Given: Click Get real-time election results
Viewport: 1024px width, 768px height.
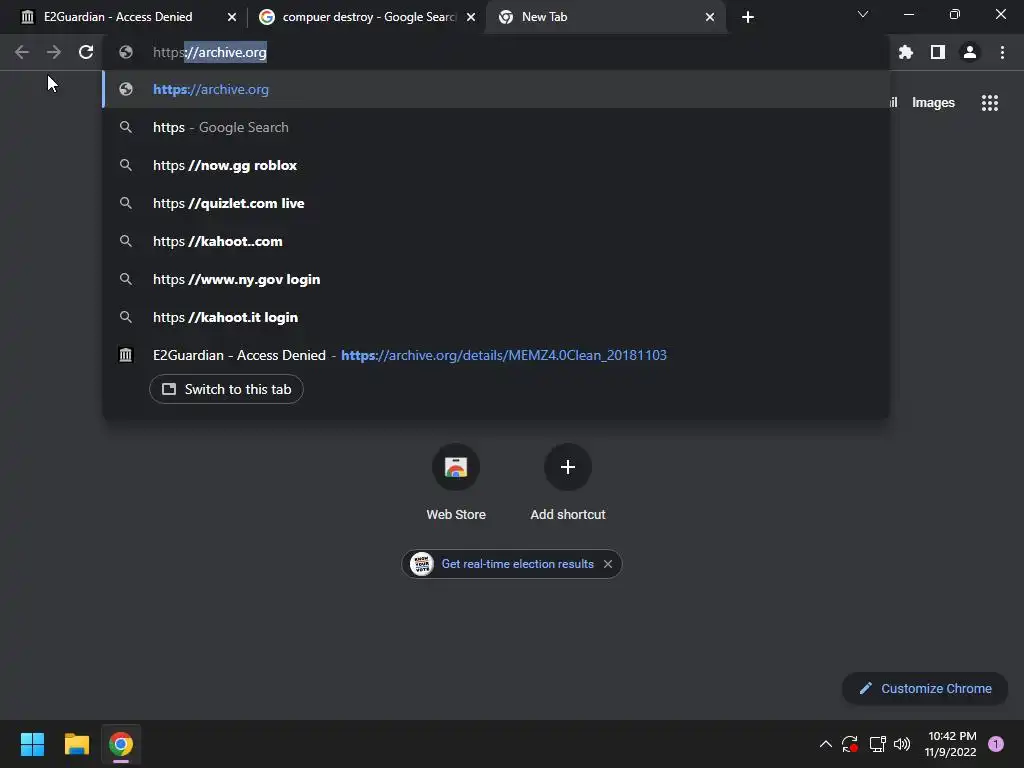Looking at the screenshot, I should pyautogui.click(x=517, y=564).
